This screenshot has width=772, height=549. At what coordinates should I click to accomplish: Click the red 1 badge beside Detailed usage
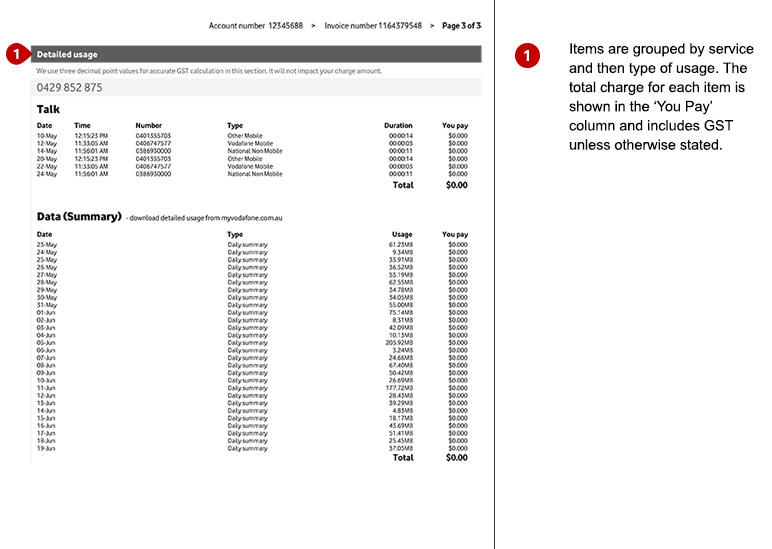[17, 55]
